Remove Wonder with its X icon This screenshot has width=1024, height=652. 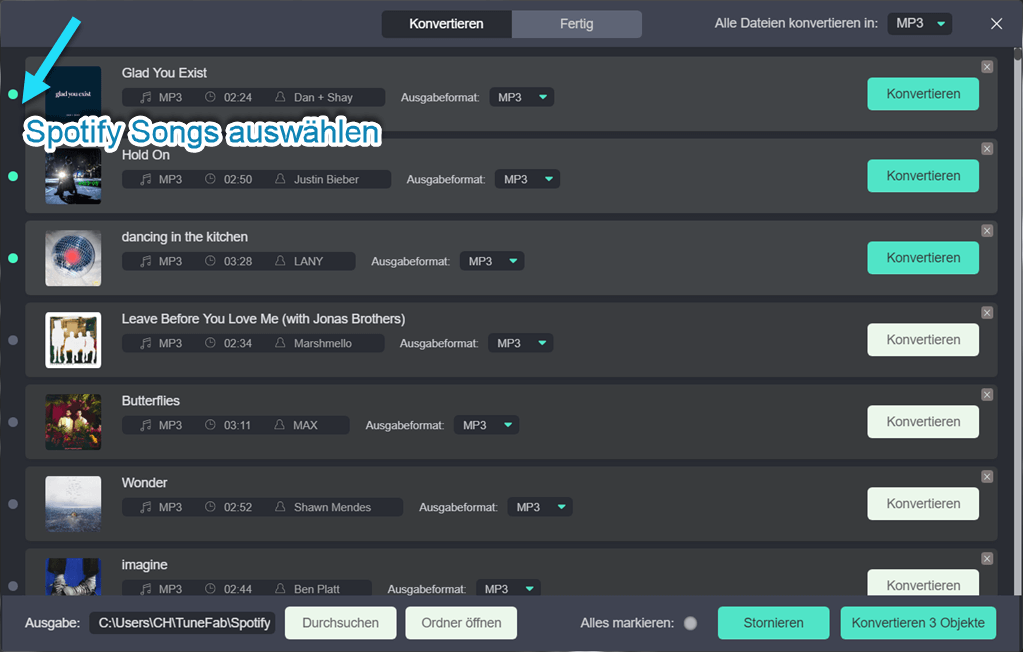tap(987, 477)
